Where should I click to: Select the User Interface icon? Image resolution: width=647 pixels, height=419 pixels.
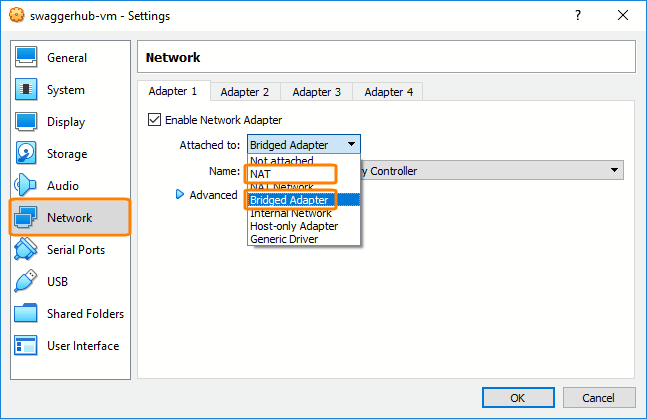(27, 346)
